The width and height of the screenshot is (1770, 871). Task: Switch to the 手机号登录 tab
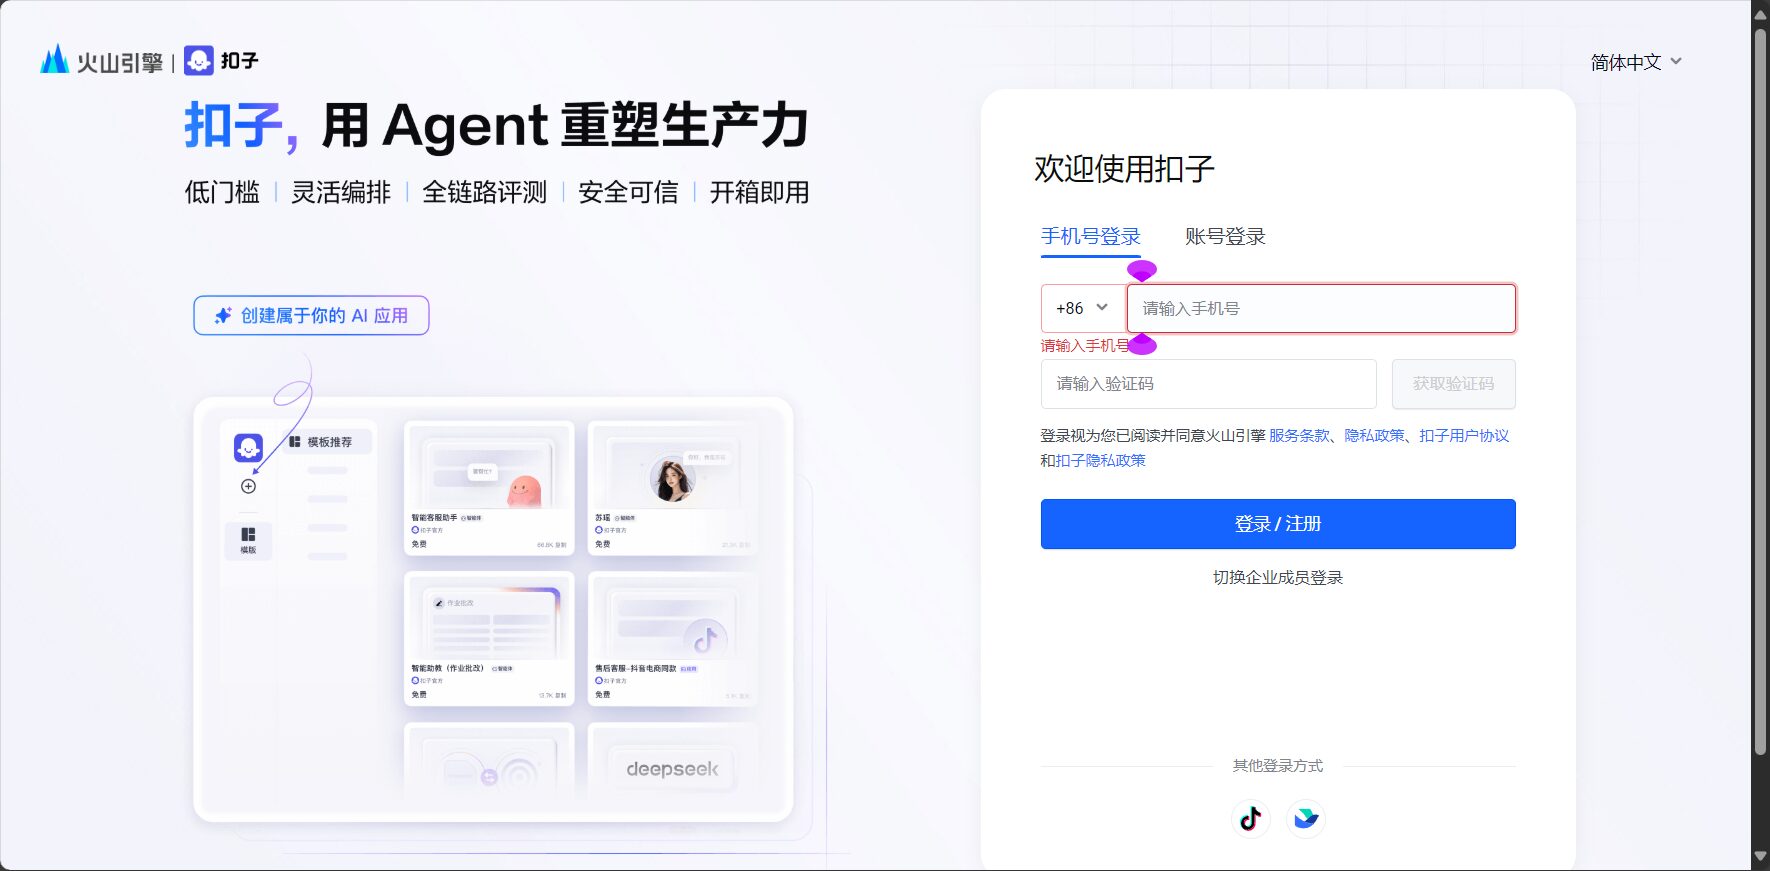click(1090, 237)
